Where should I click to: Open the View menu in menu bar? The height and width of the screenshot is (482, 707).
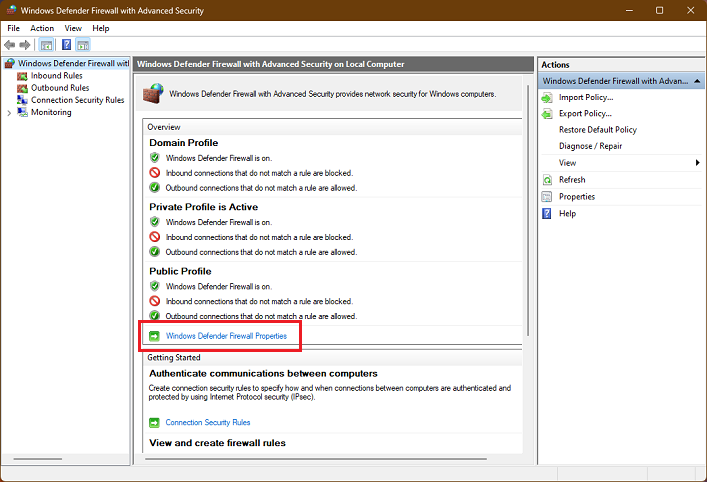click(73, 28)
